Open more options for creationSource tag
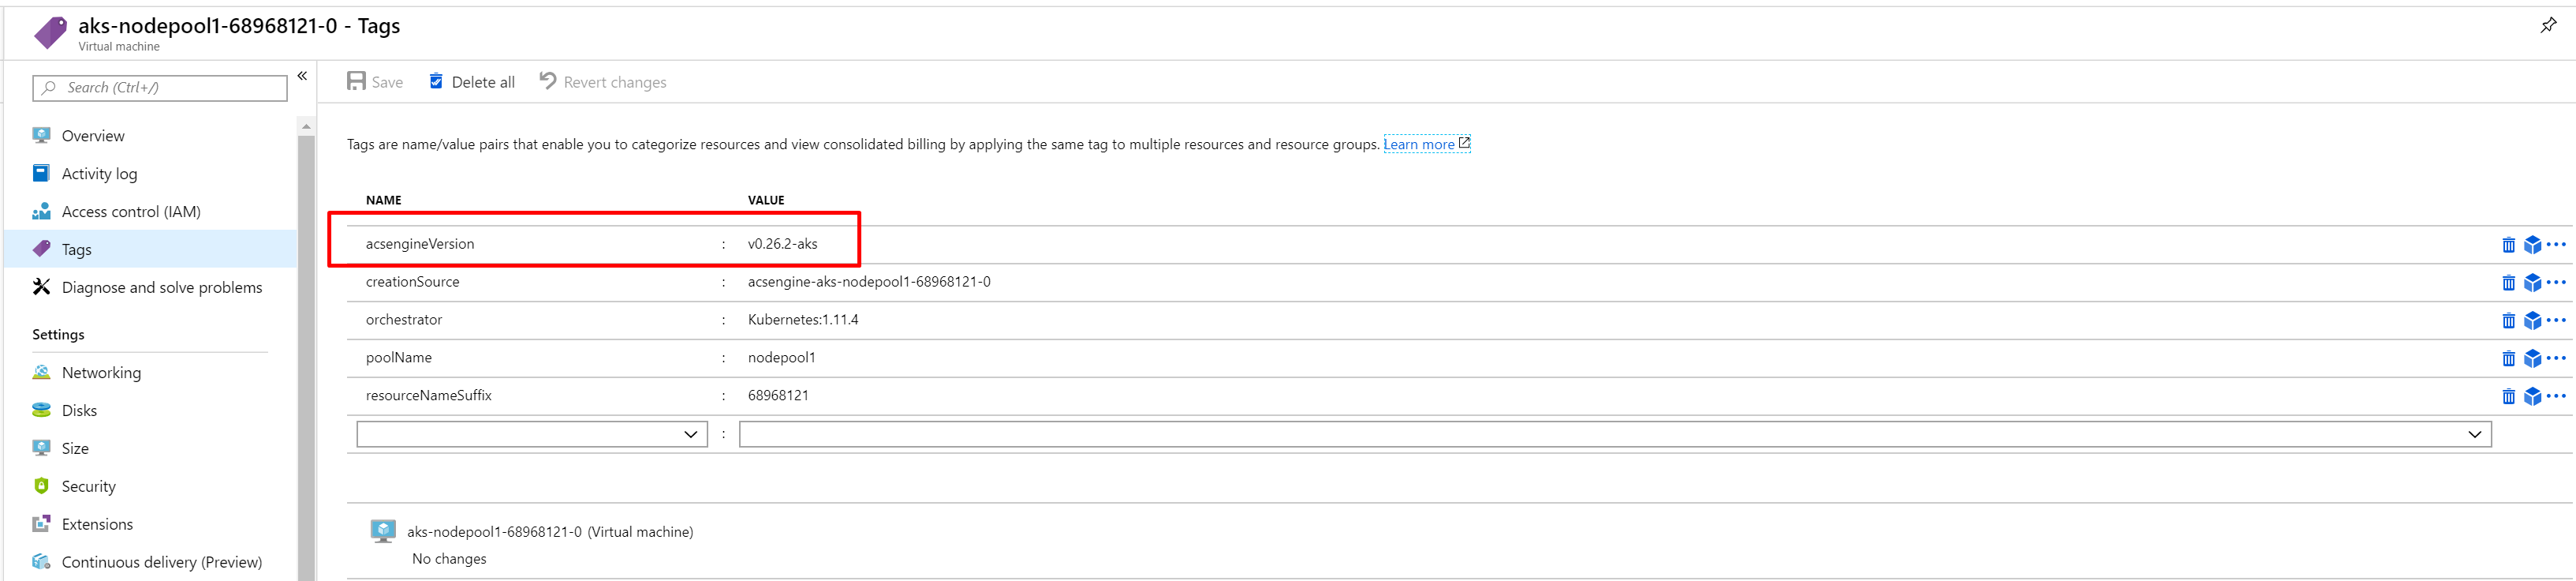 pos(2556,283)
